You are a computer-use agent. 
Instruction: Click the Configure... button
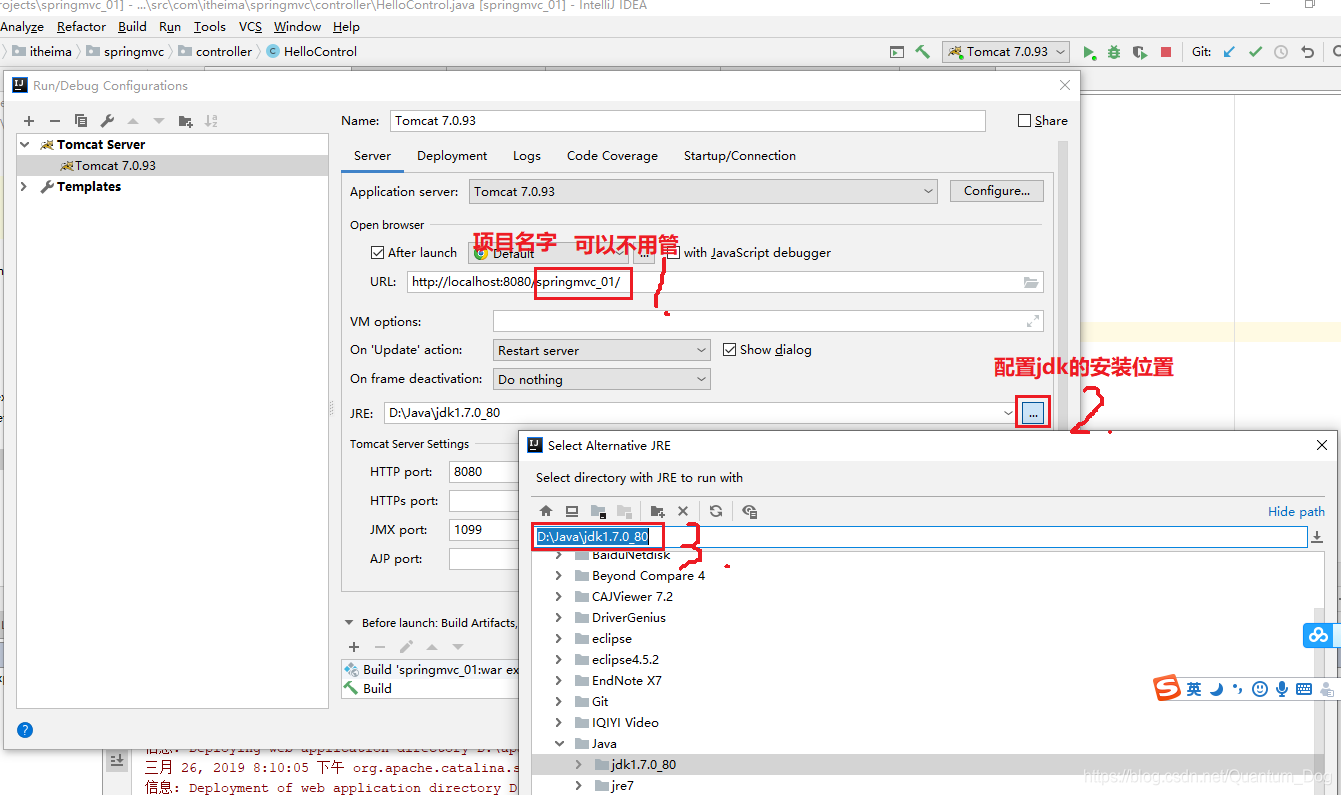click(997, 191)
